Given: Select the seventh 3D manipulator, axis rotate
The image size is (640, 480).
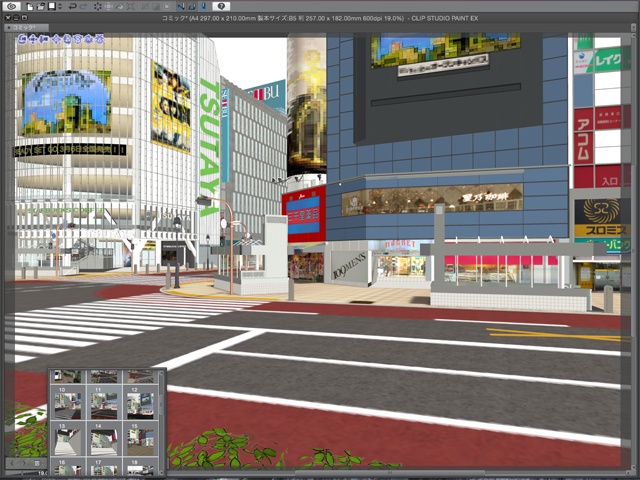Looking at the screenshot, I should coord(89,39).
